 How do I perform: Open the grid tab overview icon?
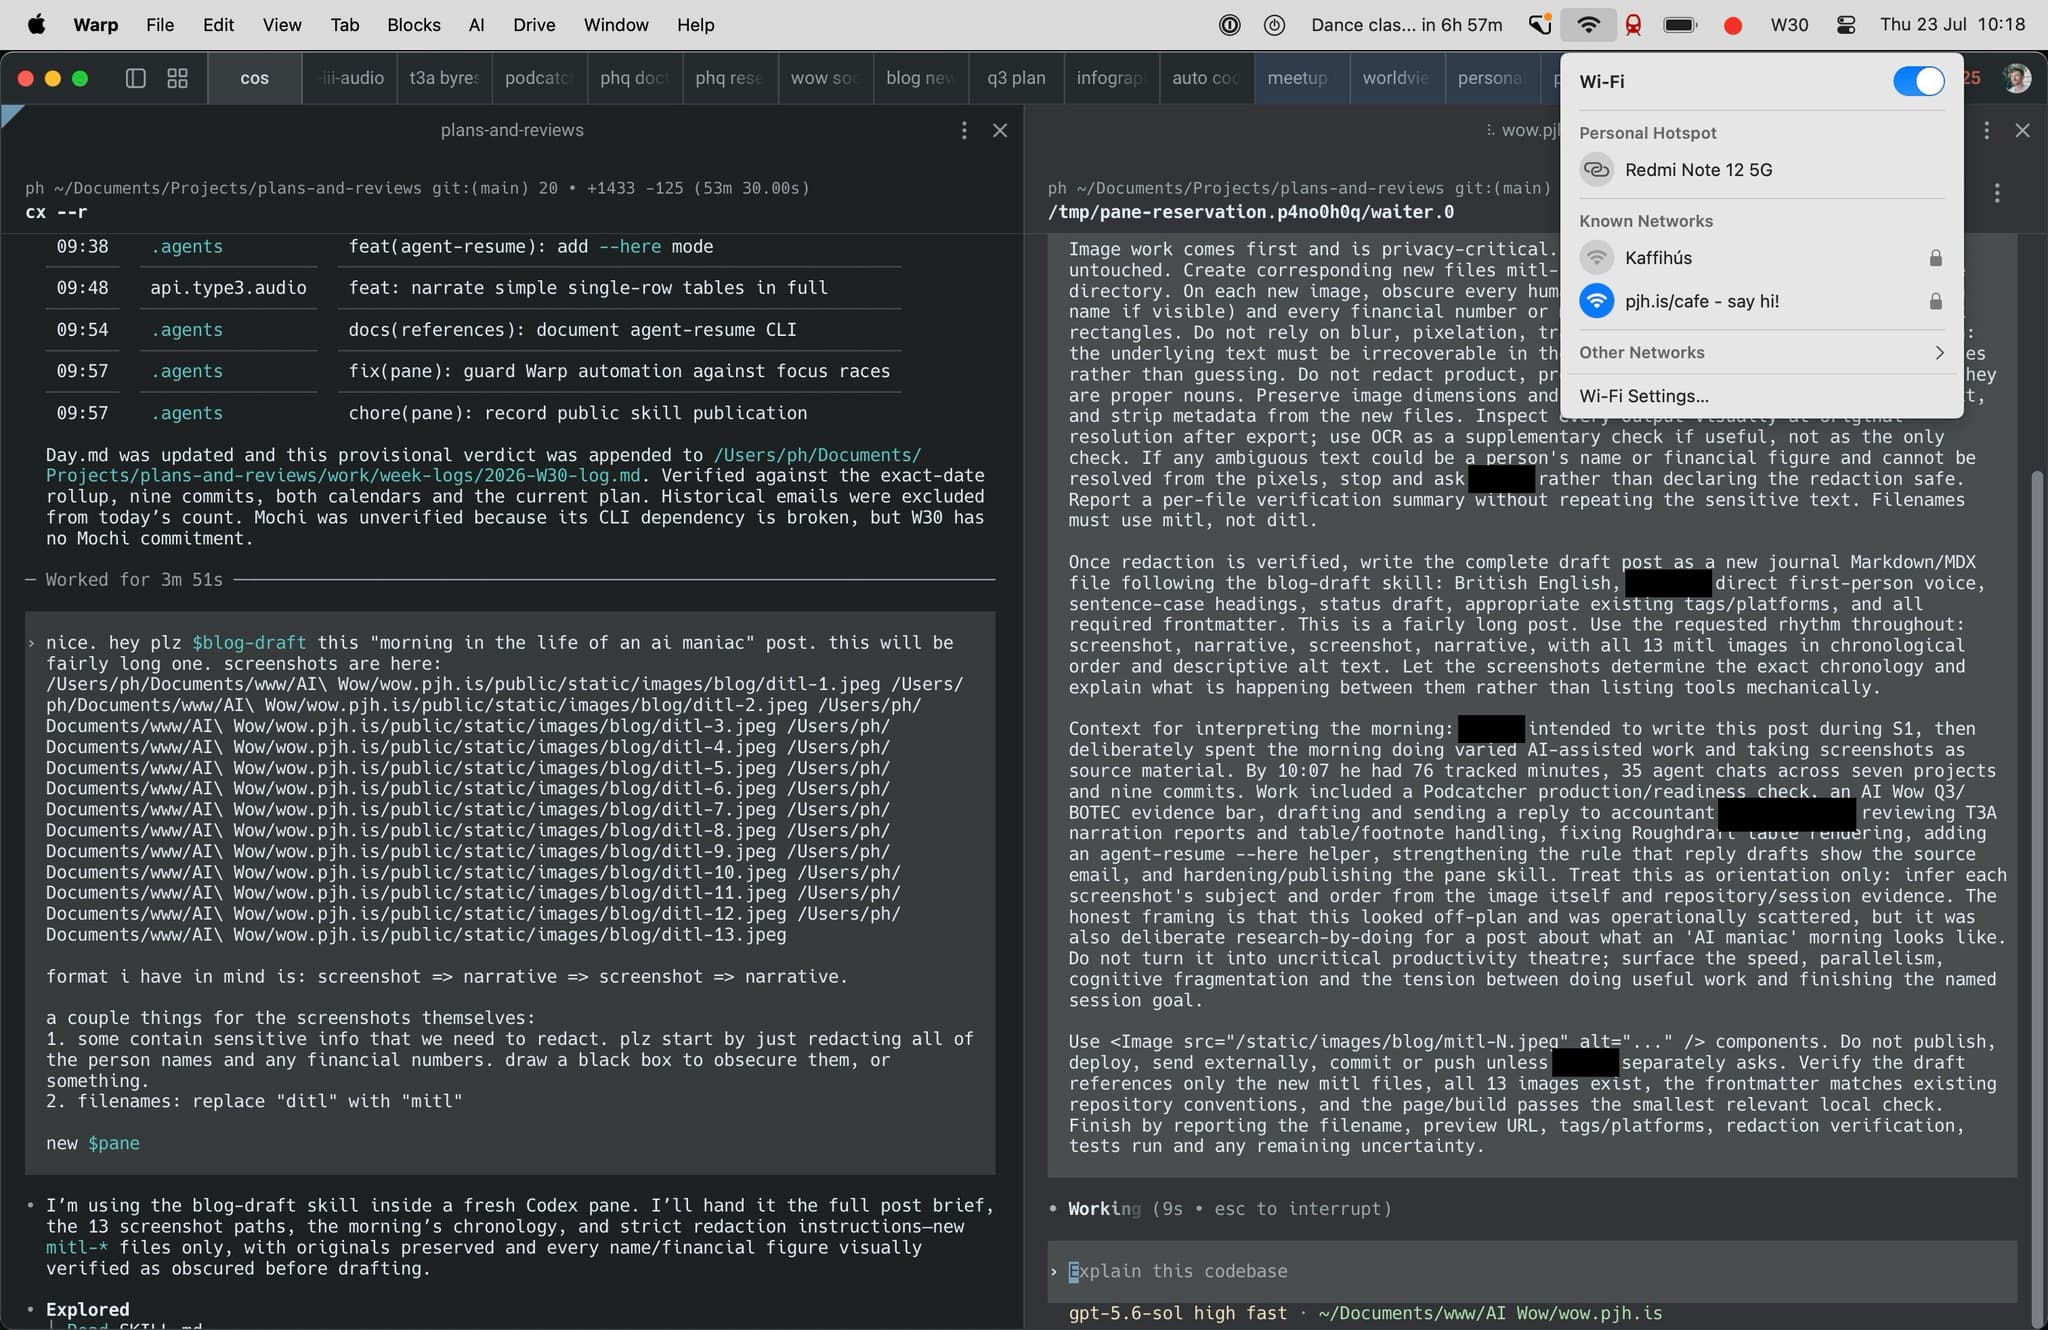(177, 78)
